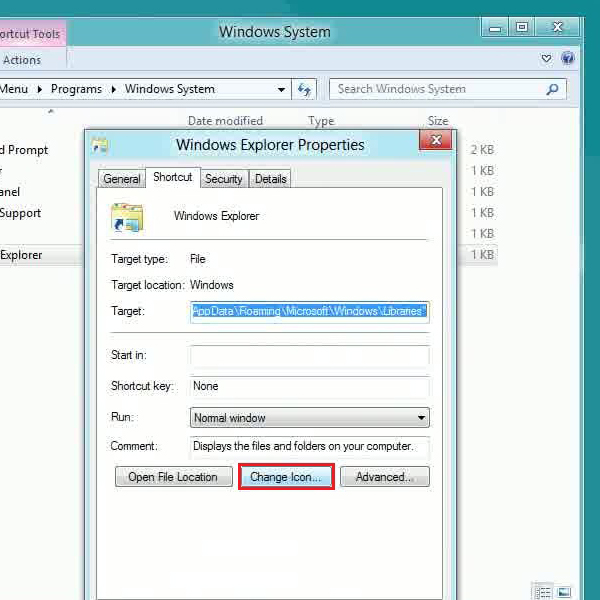The image size is (600, 600).
Task: Close the Windows Explorer Properties dialog
Action: 436,140
